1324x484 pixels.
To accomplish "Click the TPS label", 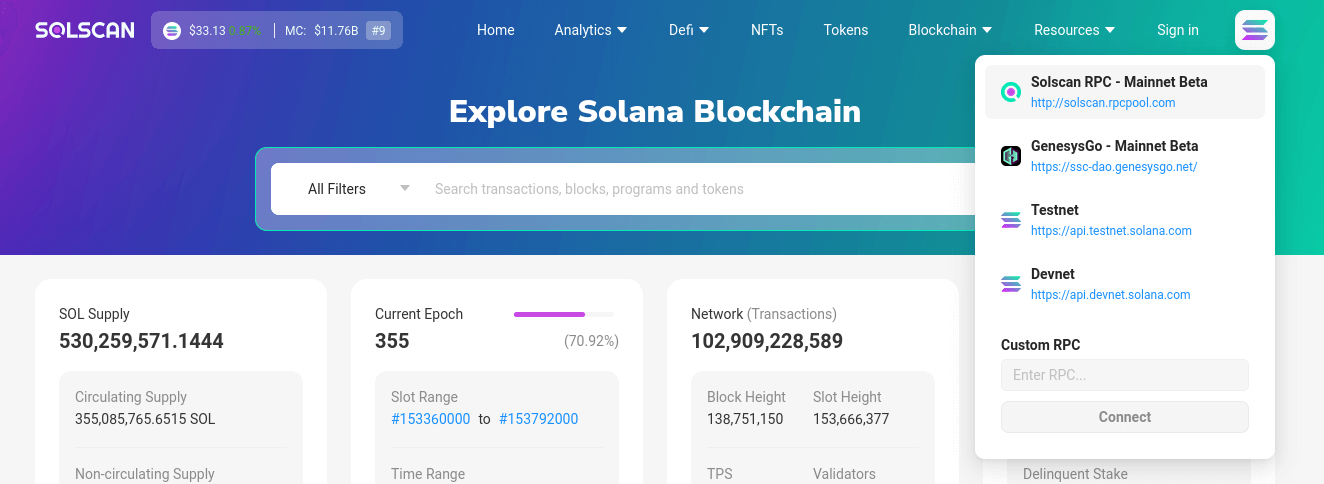I will 720,474.
